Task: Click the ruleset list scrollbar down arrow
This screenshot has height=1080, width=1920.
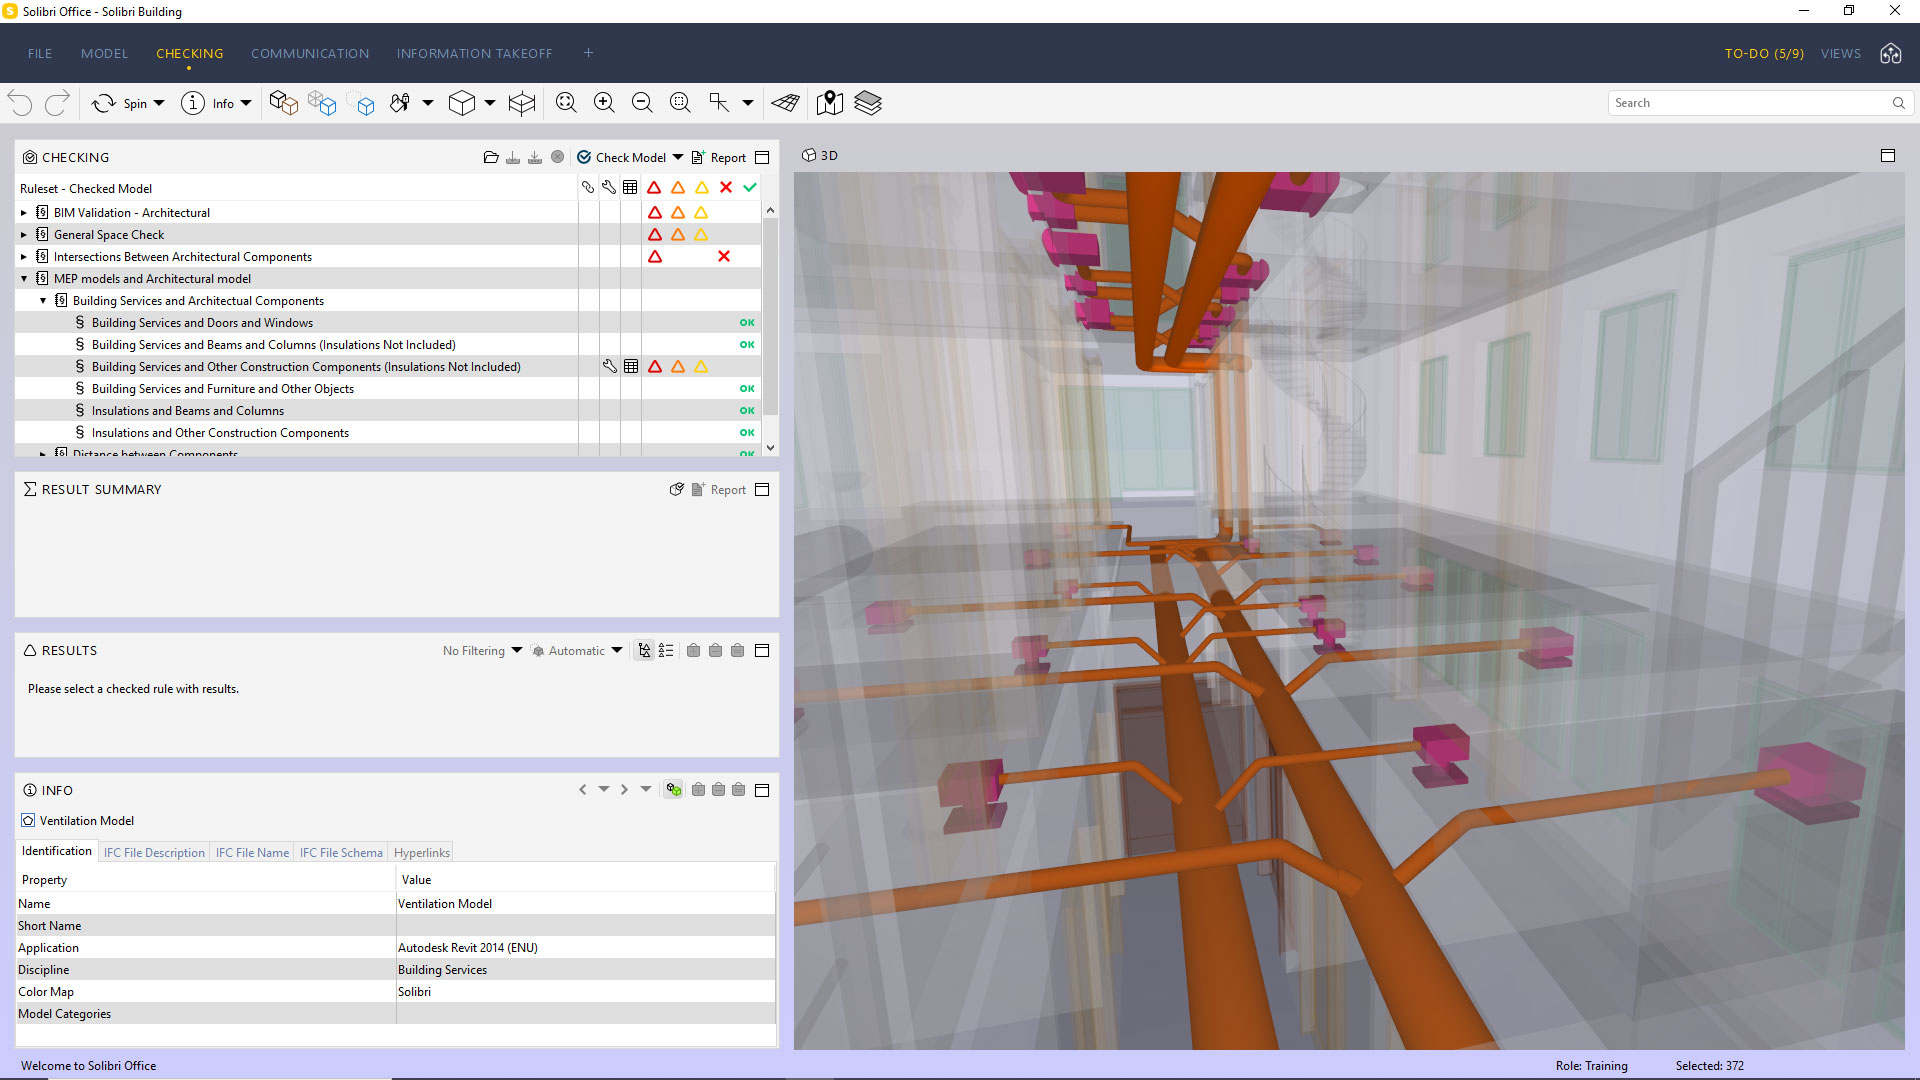Action: (x=770, y=448)
